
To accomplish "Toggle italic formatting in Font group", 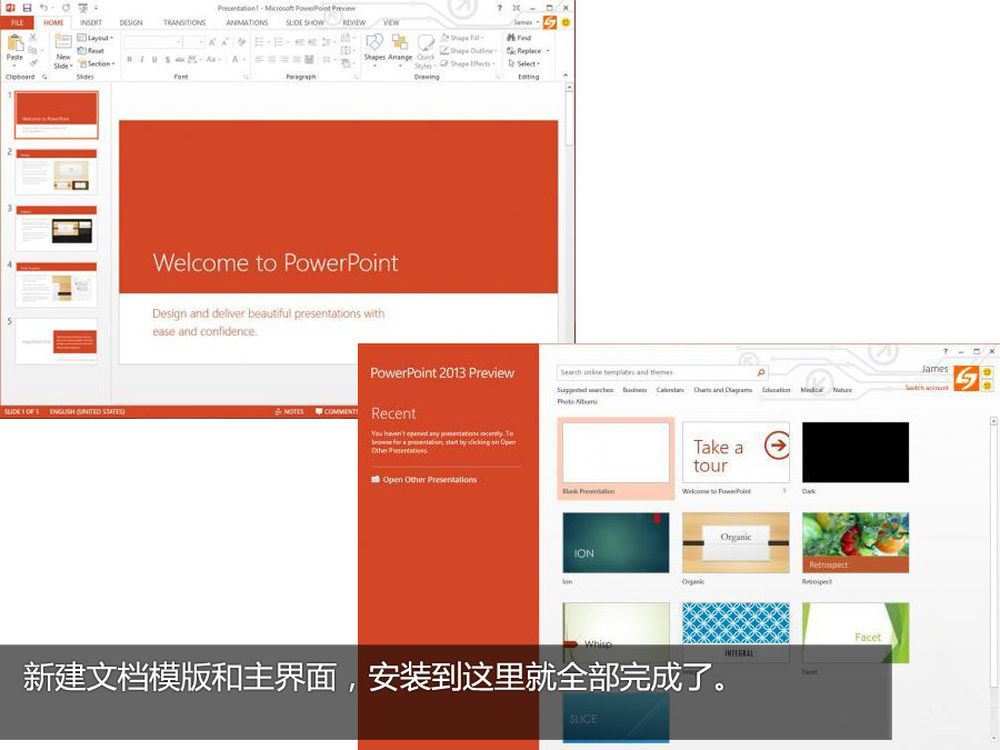I will [x=142, y=60].
